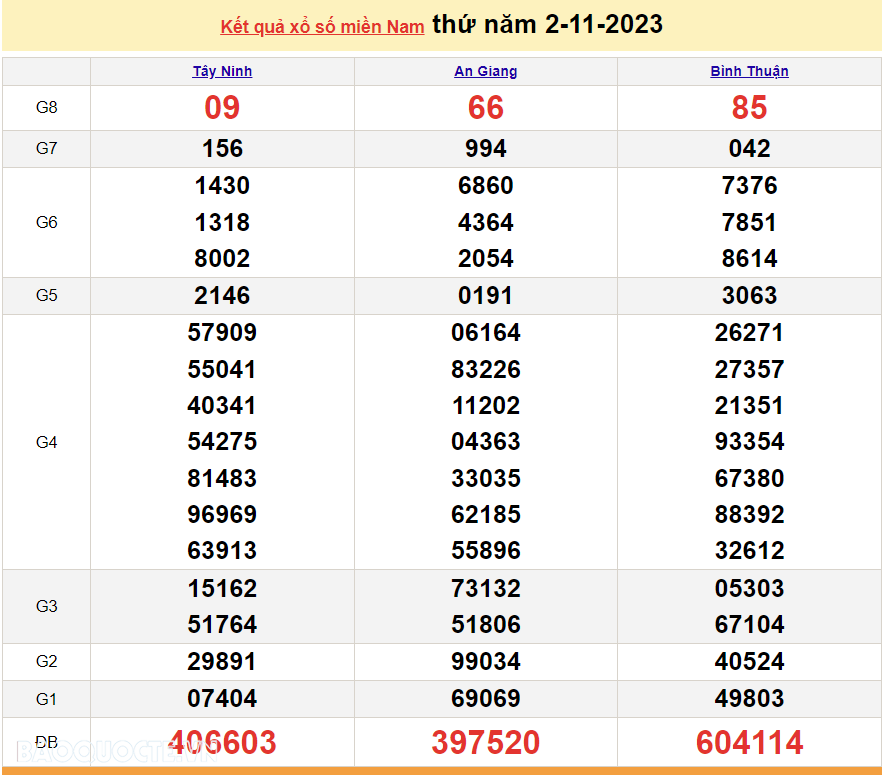
Task: Open the Kết quả xổ số miền Nam link
Action: (322, 26)
